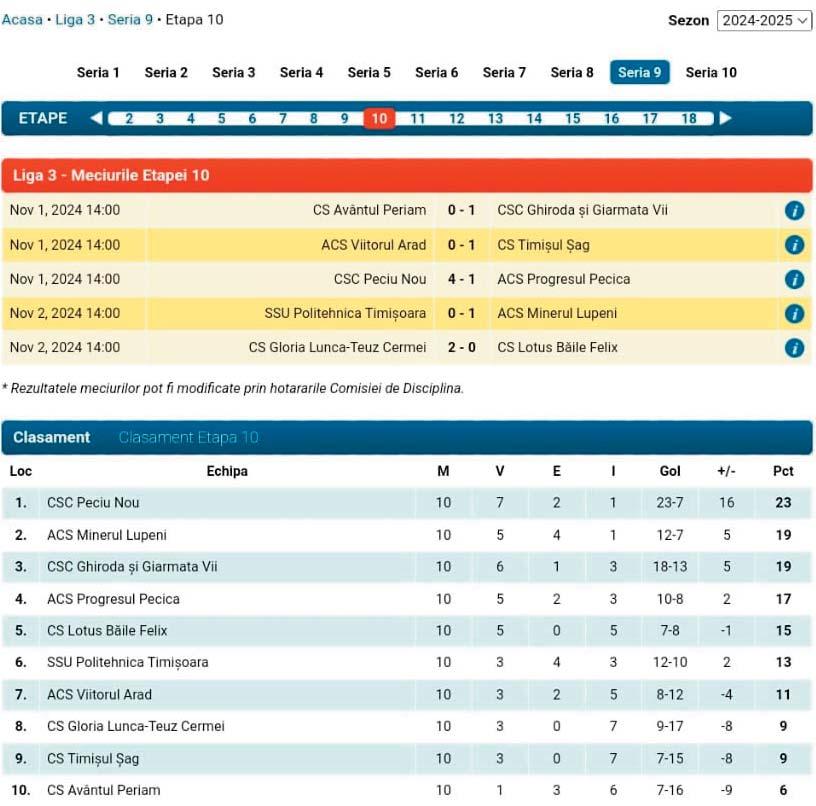
Task: Select Etapa 16
Action: click(611, 119)
